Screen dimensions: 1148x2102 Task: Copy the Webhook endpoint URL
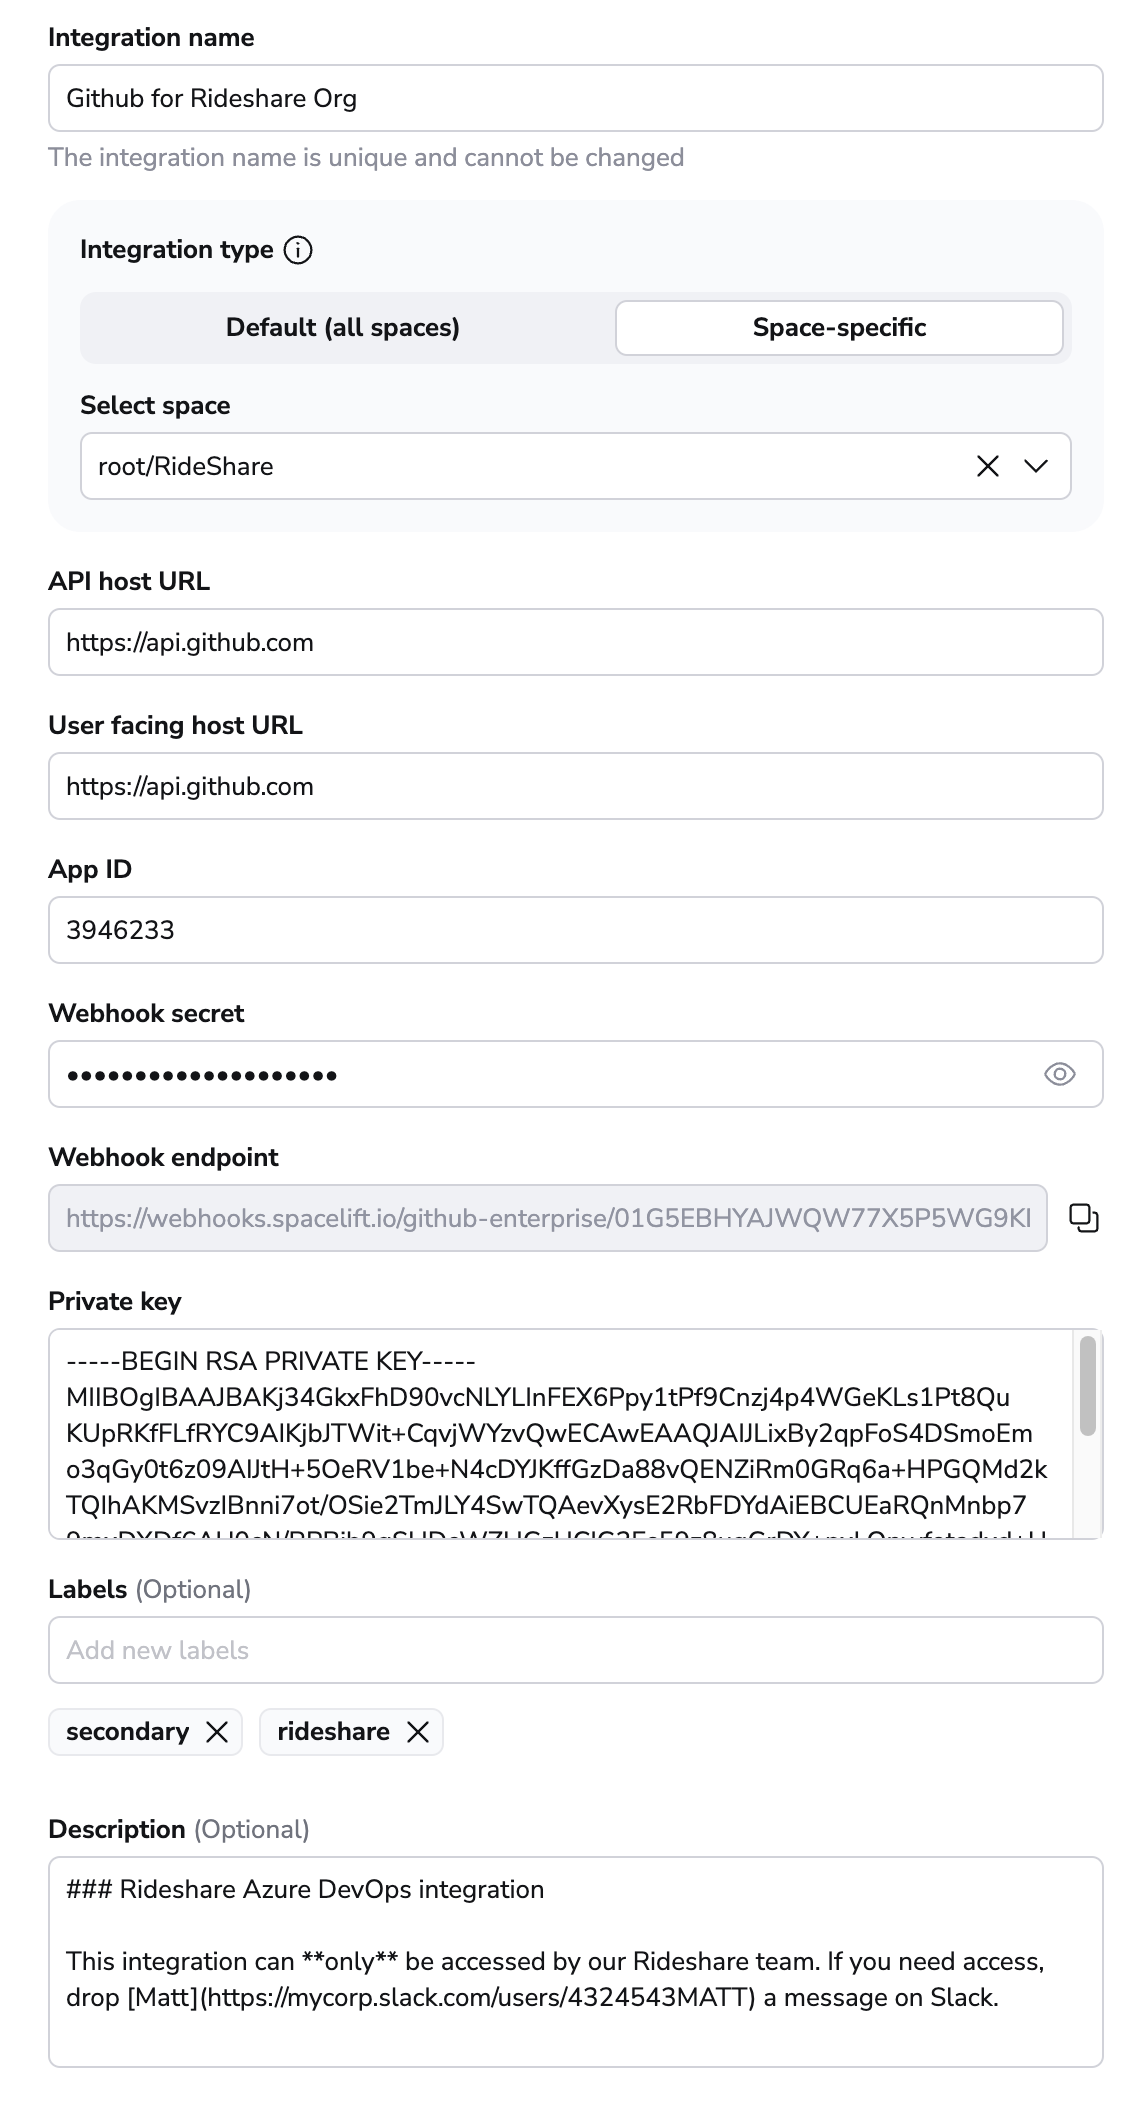click(x=1084, y=1218)
